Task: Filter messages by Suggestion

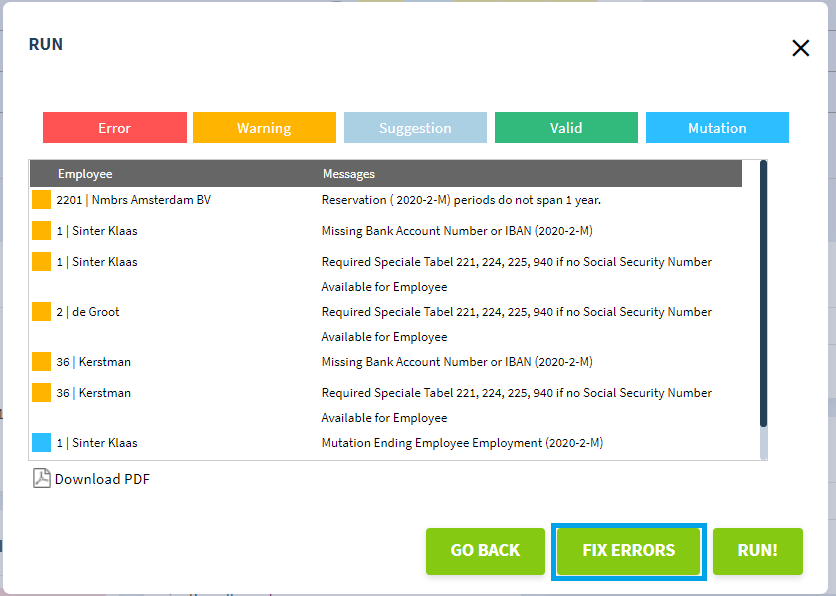Action: [x=415, y=127]
